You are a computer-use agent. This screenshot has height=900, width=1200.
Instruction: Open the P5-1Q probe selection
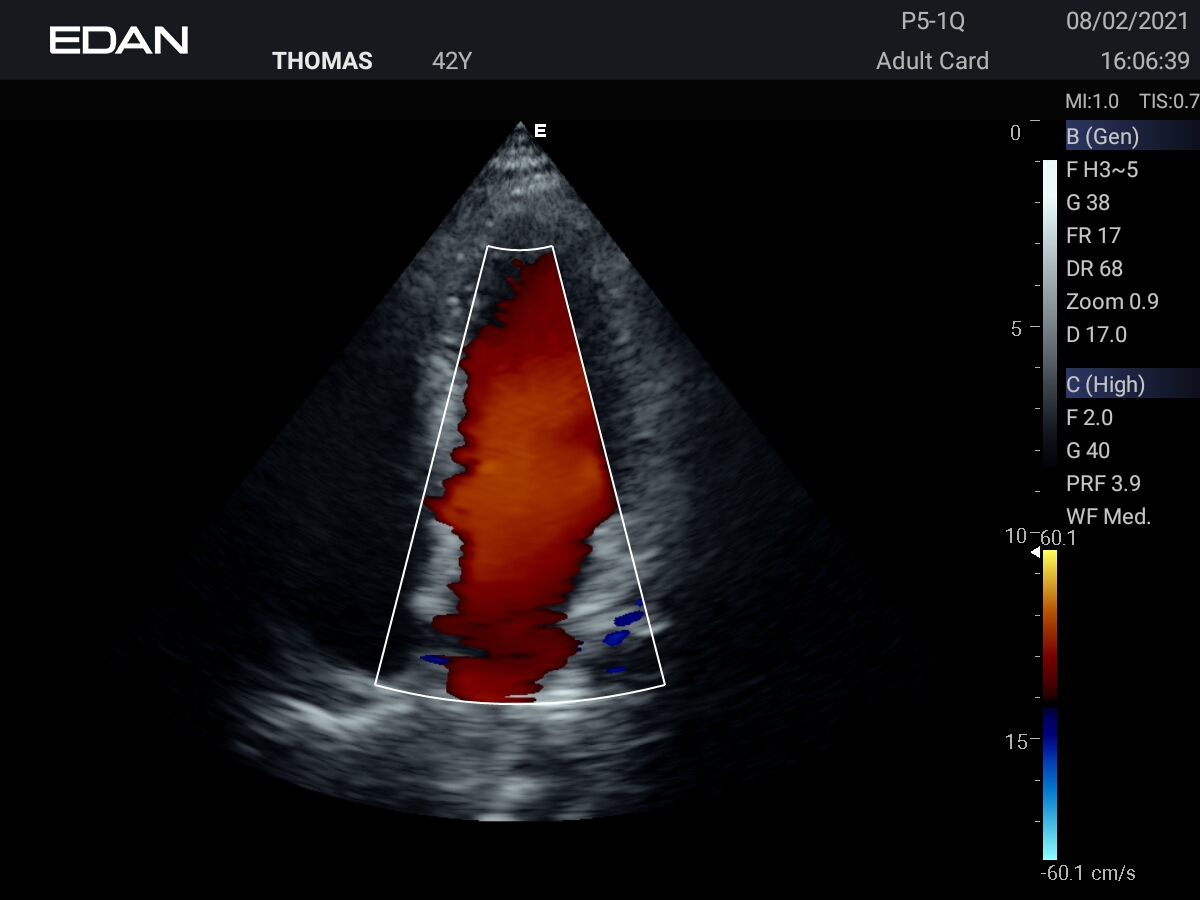coord(932,22)
